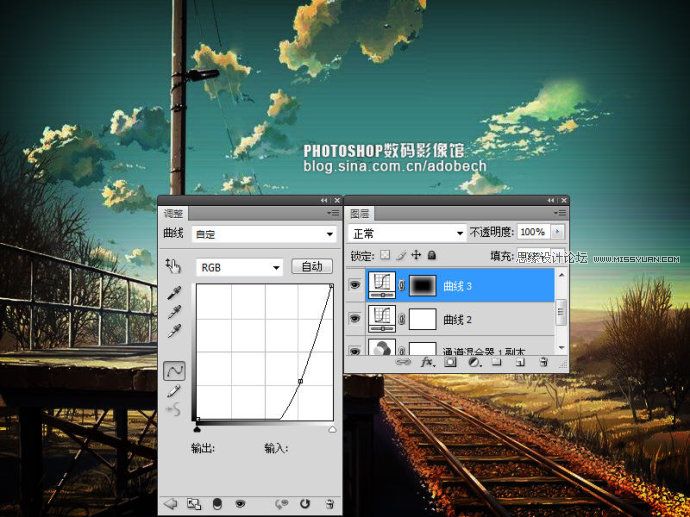
Task: Click the layers list scrollbar thumb
Action: coord(561,312)
